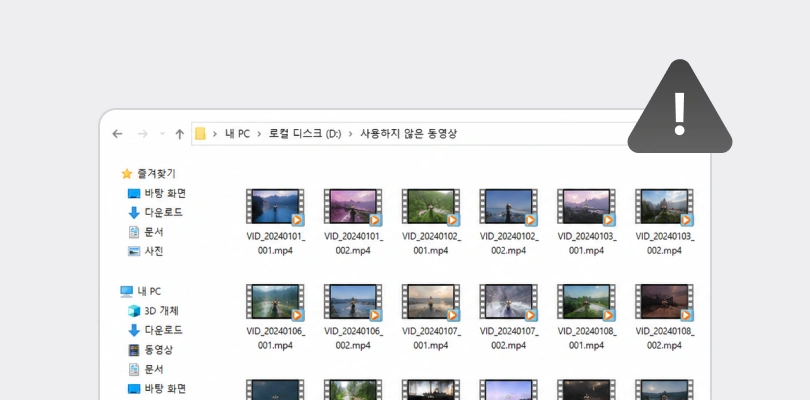Select video thumbnail VID_20240108_001.mp4
This screenshot has width=810, height=400.
click(x=586, y=302)
